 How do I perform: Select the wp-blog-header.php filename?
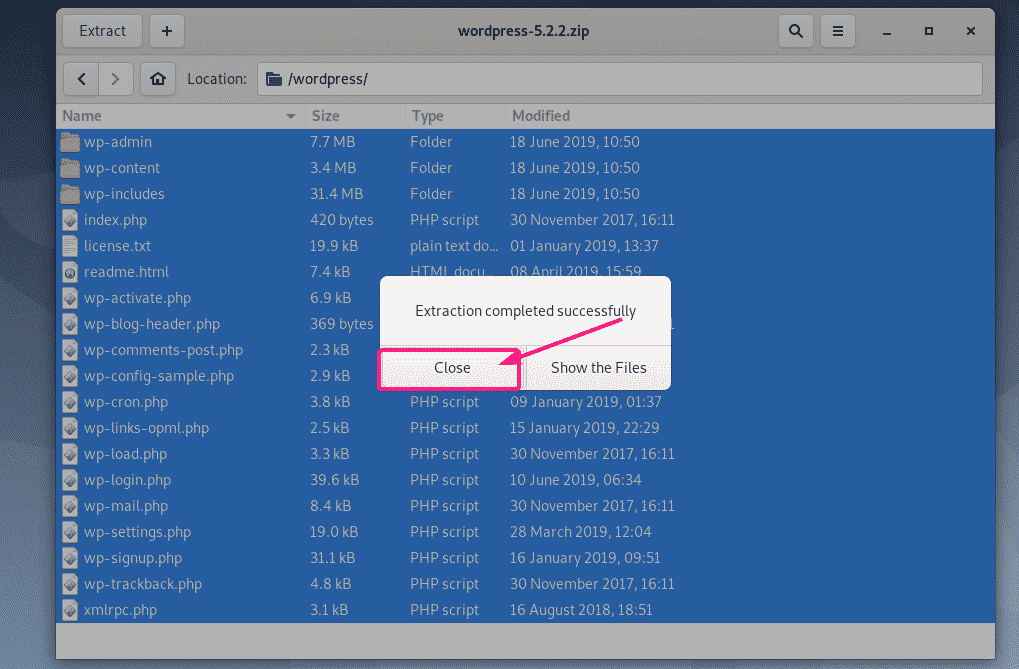(151, 324)
